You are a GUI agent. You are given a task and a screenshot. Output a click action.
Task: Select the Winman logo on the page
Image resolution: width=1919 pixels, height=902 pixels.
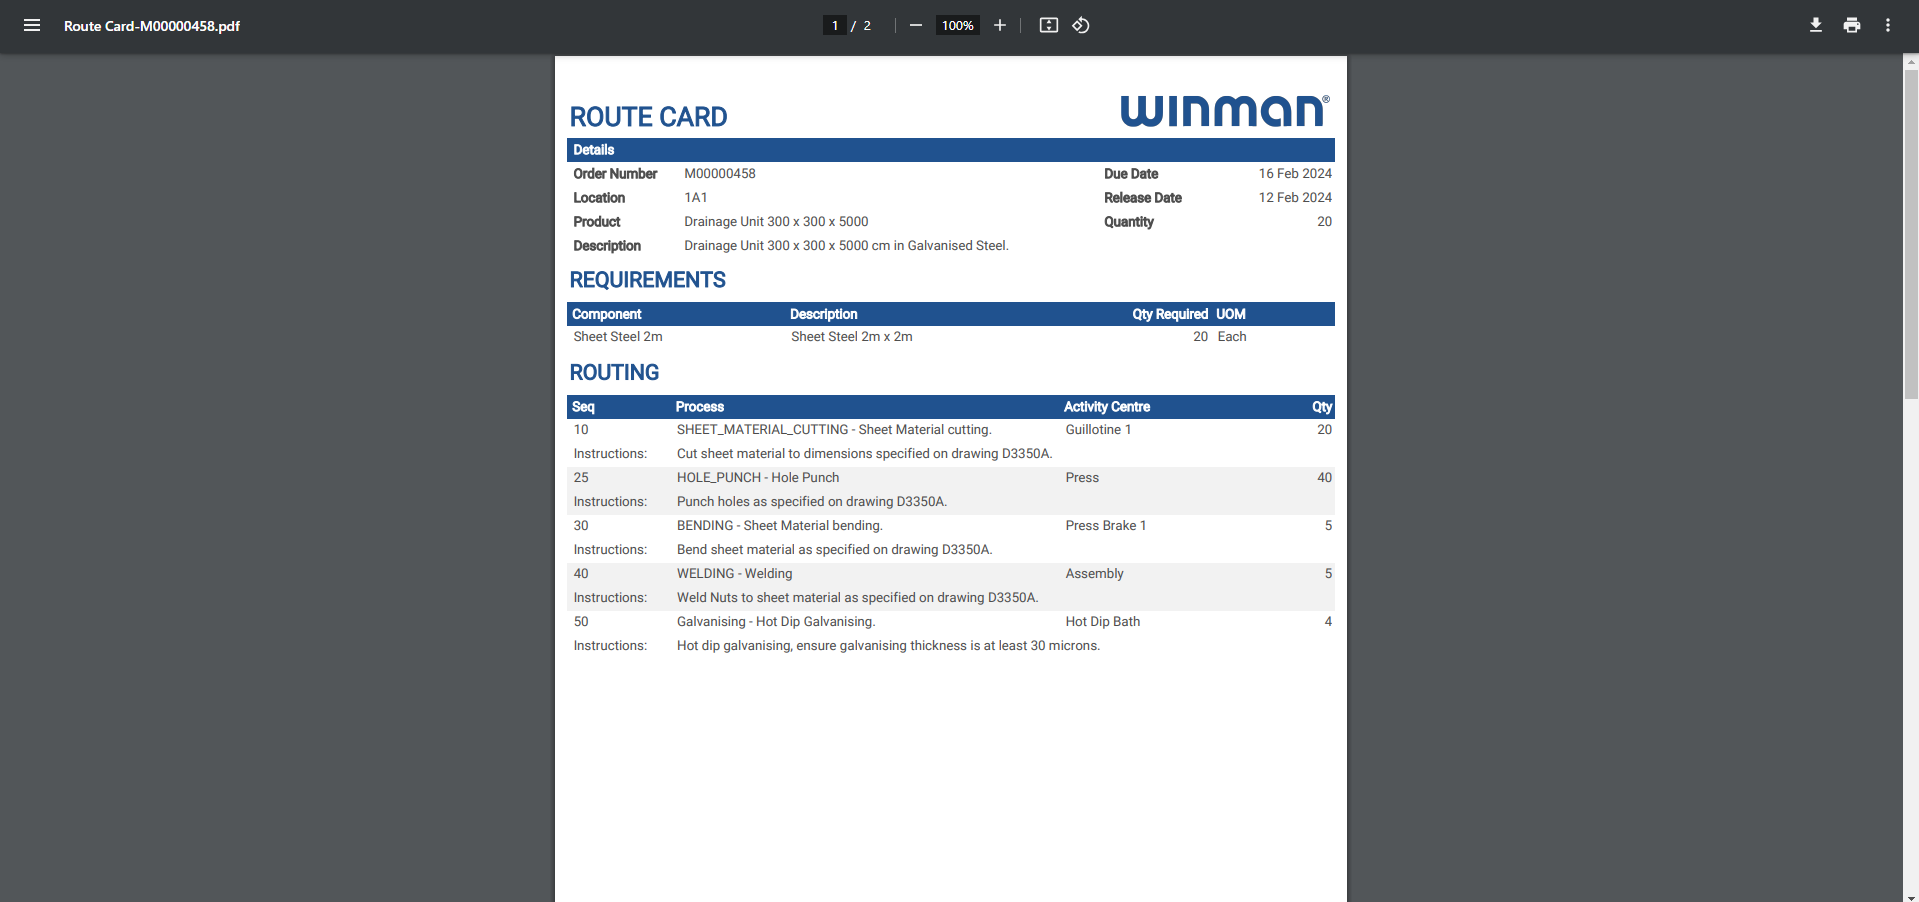(x=1224, y=111)
